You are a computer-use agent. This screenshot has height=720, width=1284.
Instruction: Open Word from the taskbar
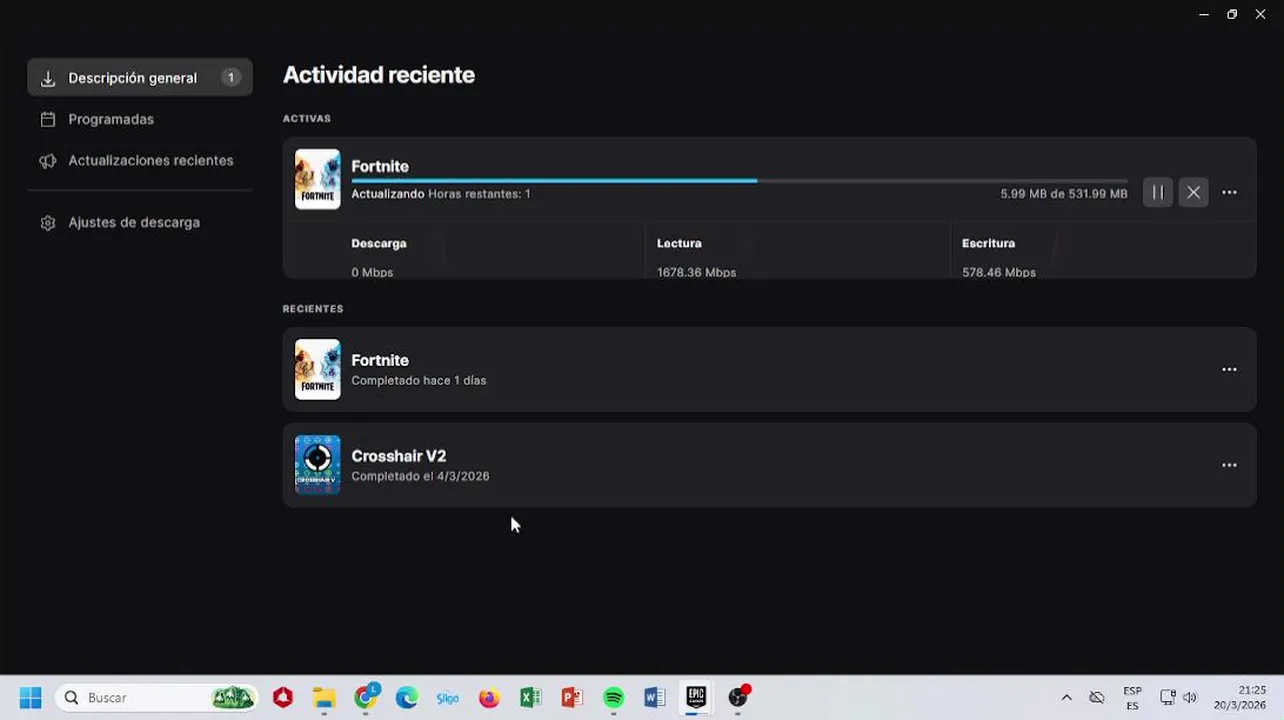coord(654,697)
